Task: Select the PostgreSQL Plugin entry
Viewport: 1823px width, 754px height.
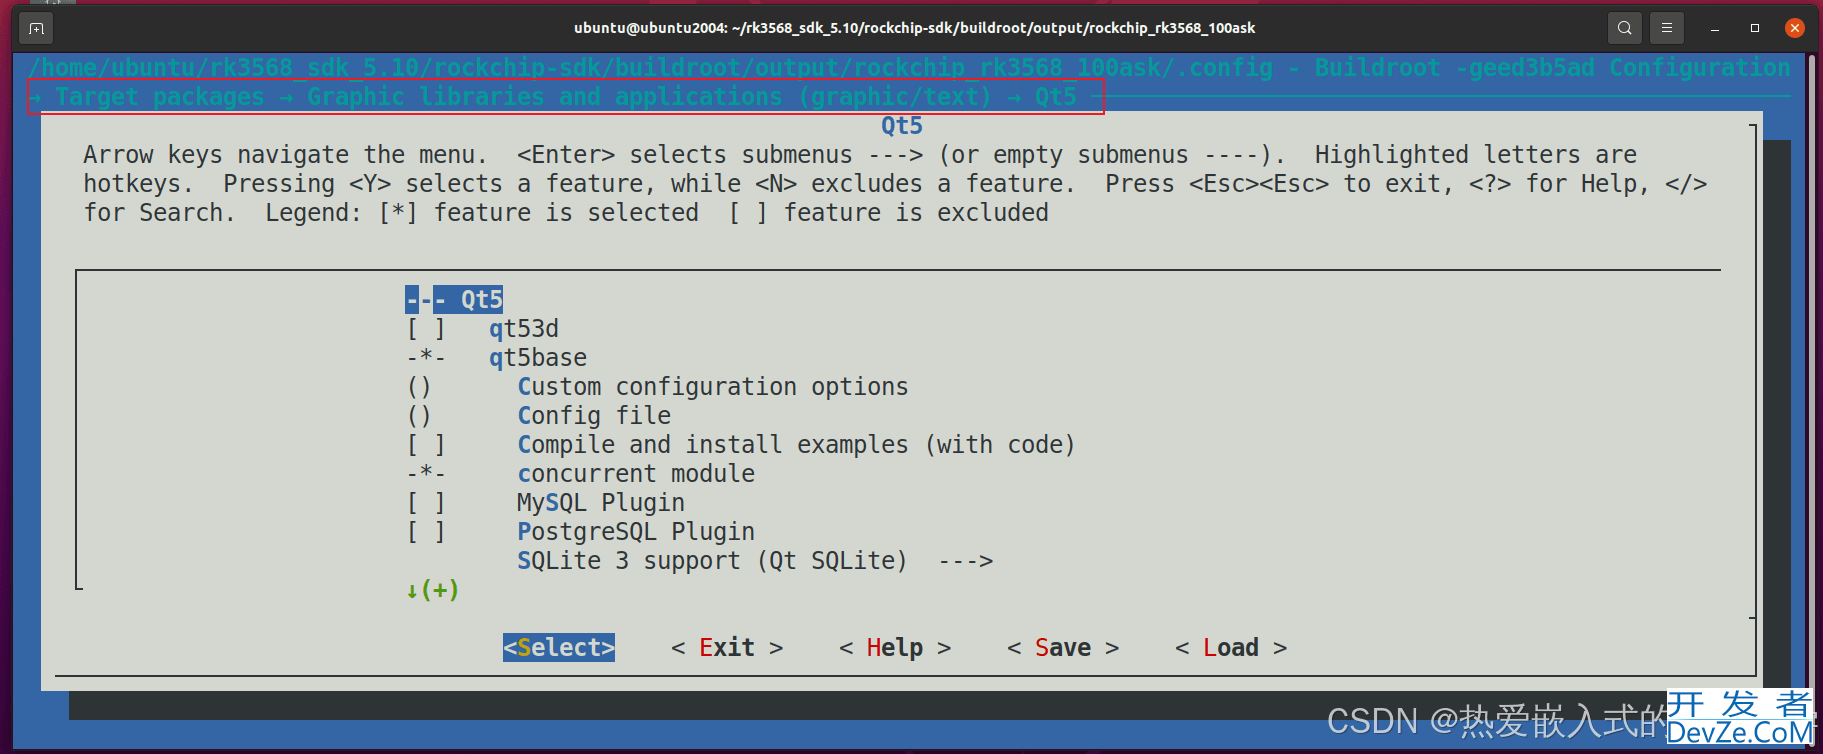Action: (636, 532)
